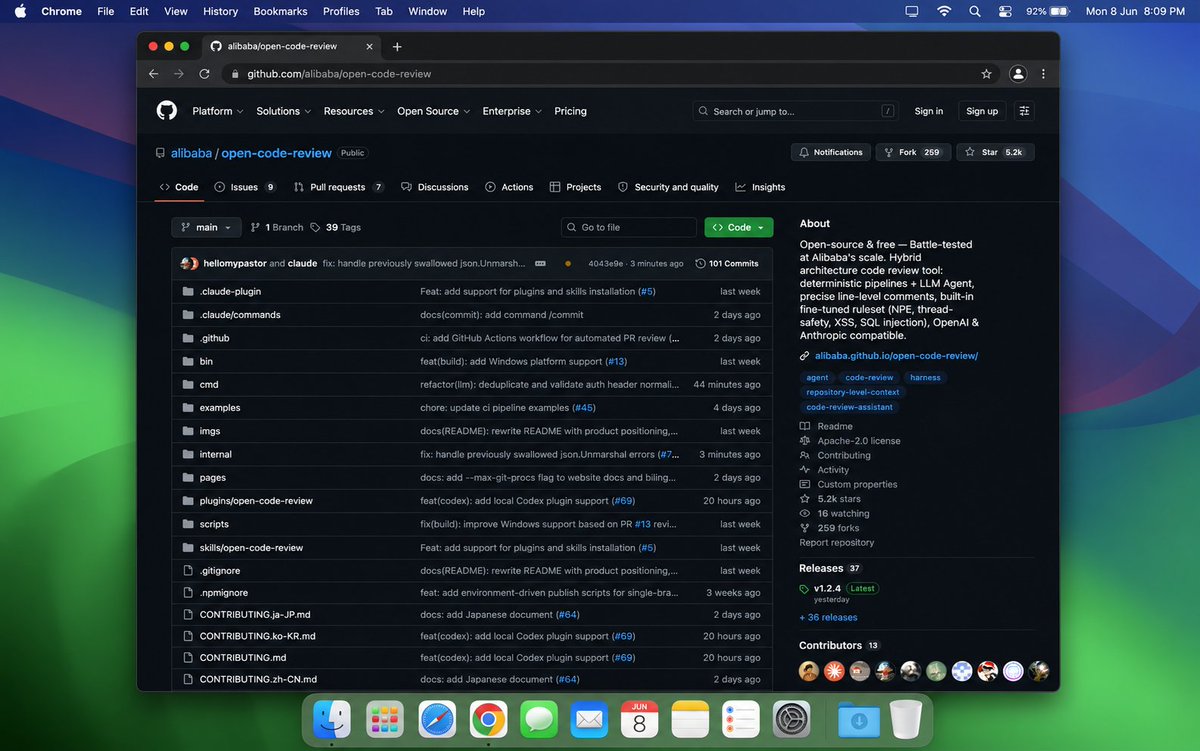Open macOS Control Center icon
The width and height of the screenshot is (1200, 751).
1005,11
